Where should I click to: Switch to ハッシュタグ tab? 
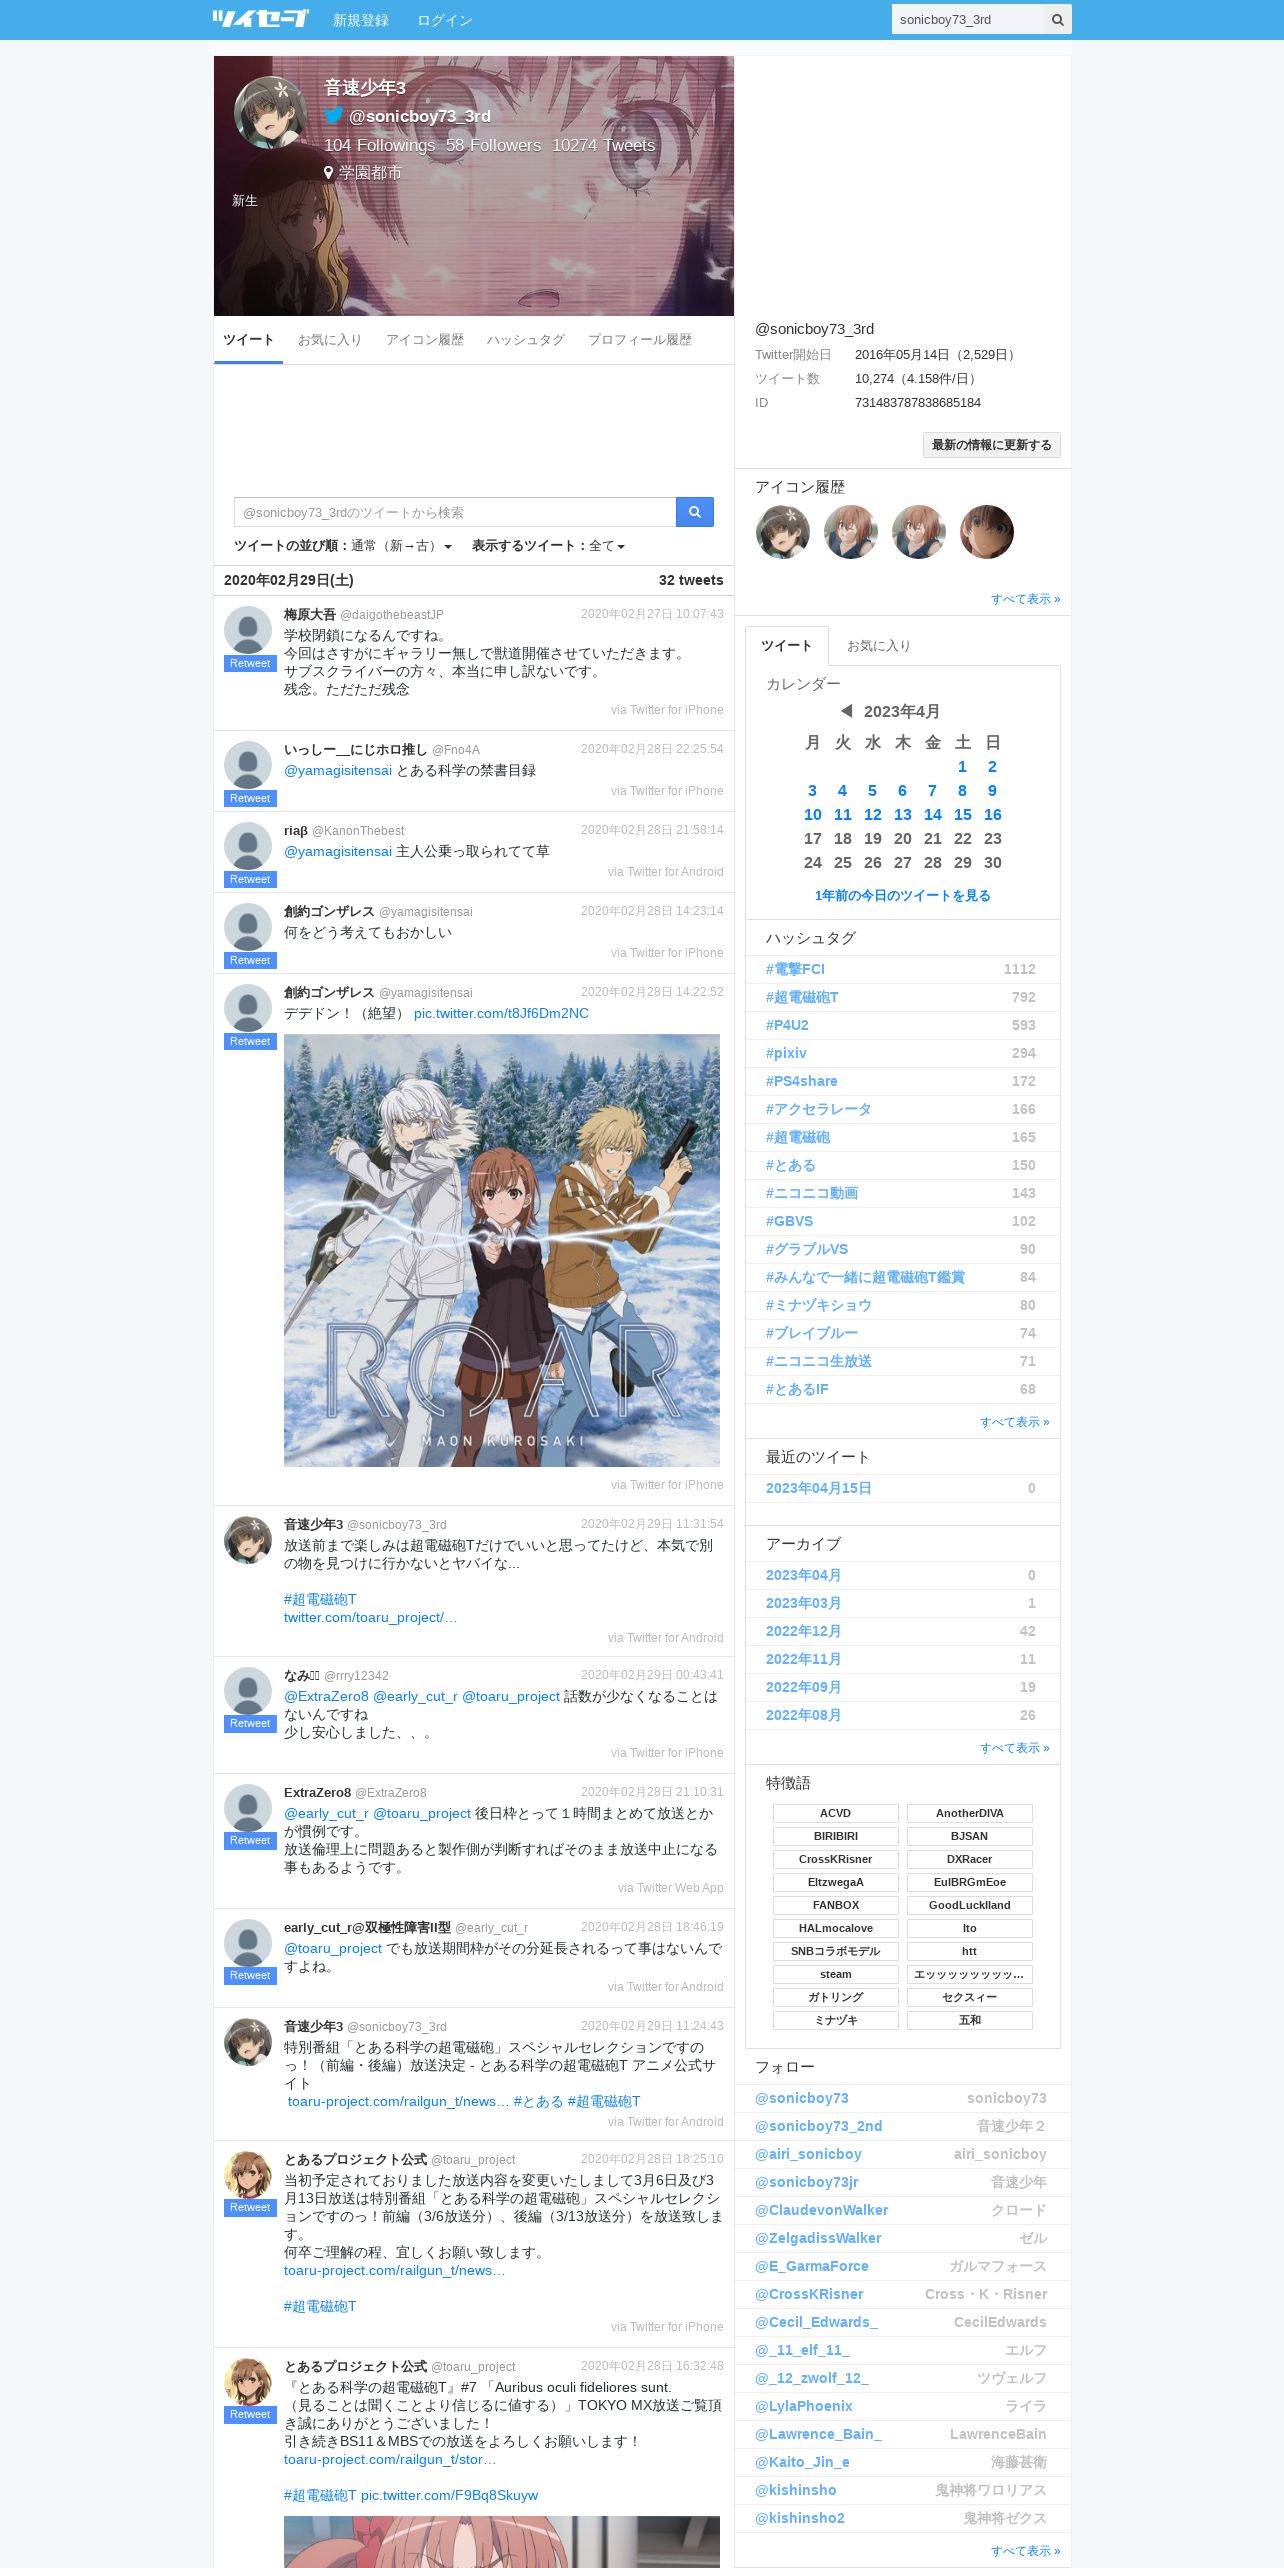point(526,340)
